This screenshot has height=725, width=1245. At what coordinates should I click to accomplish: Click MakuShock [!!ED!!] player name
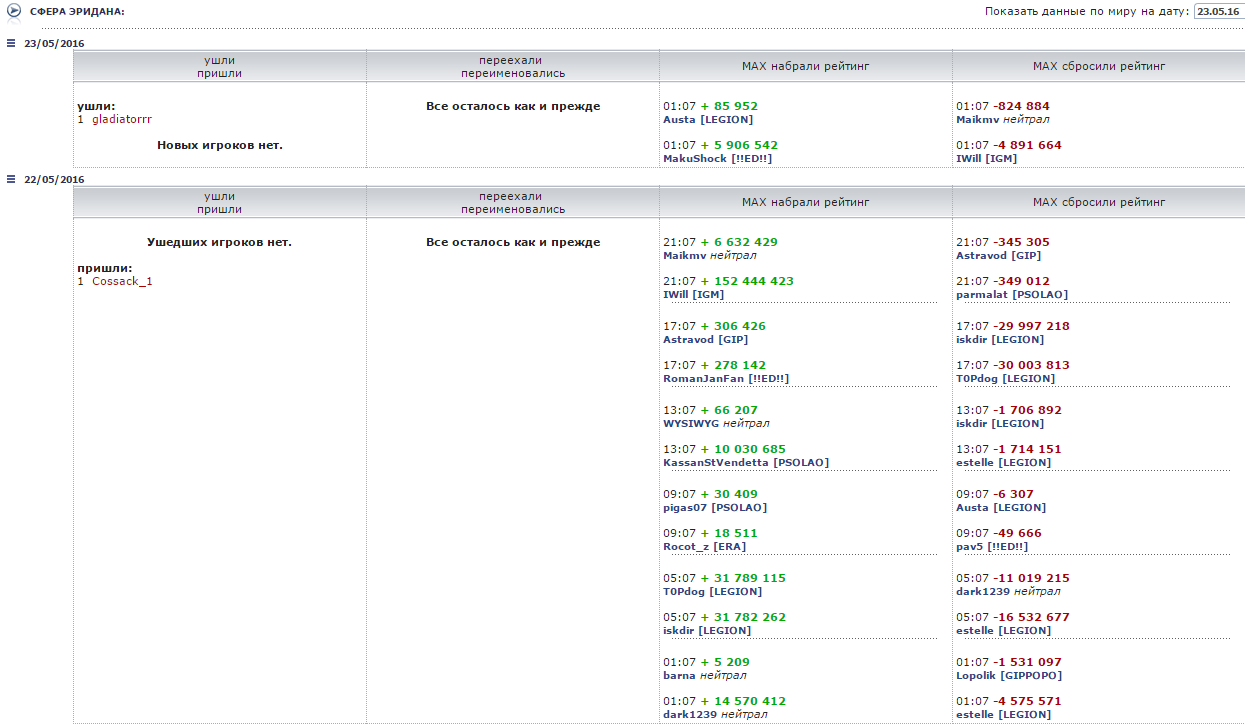(x=717, y=158)
